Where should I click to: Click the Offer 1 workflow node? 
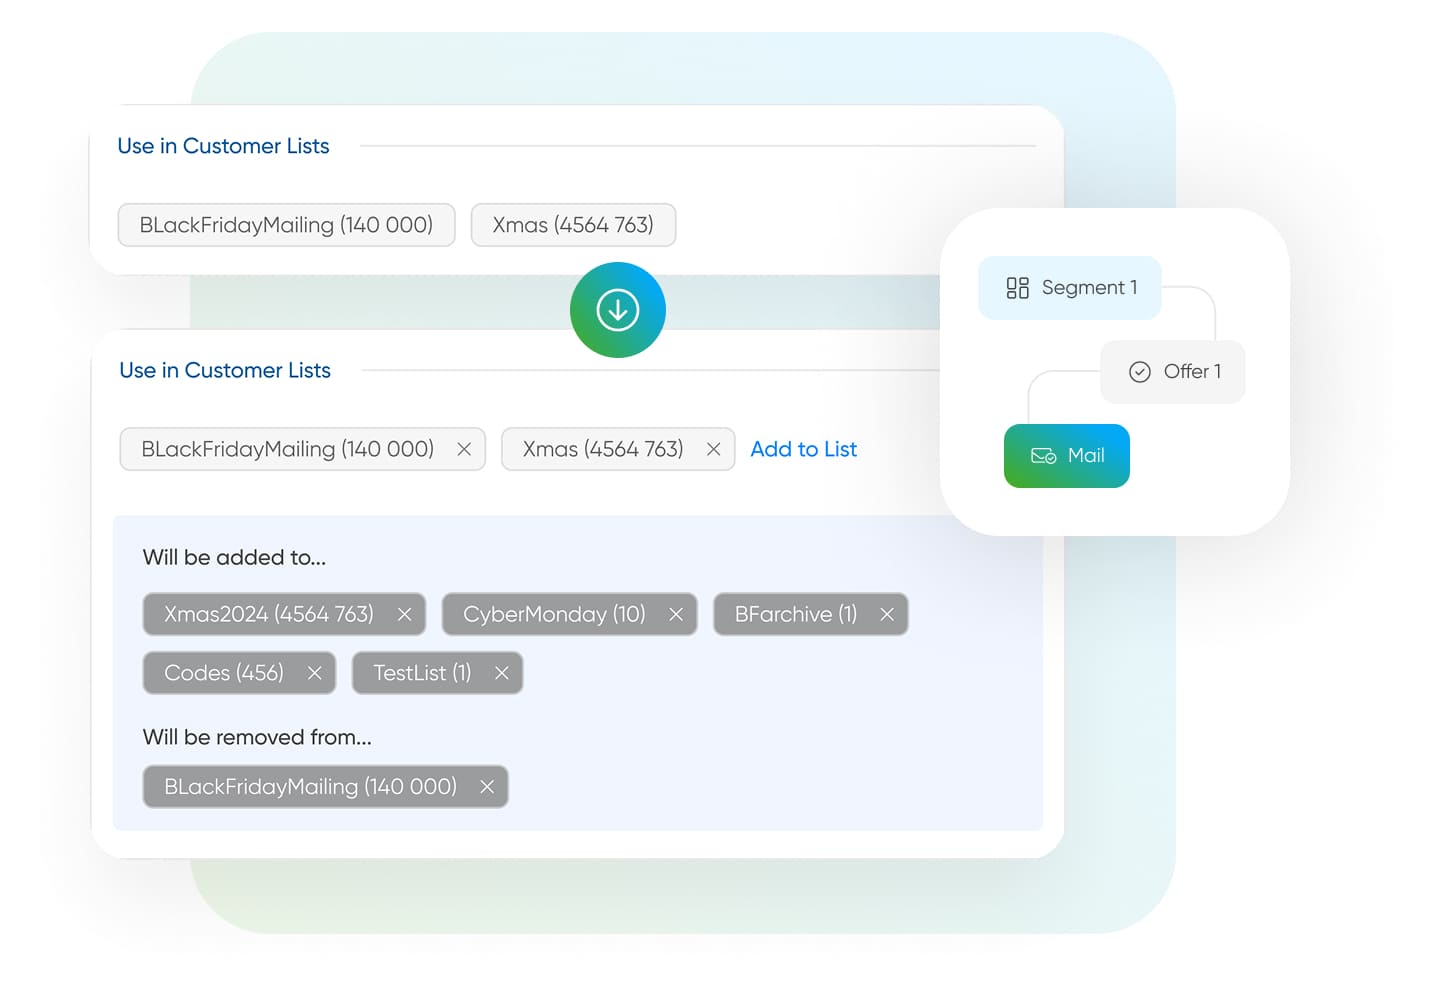tap(1173, 372)
